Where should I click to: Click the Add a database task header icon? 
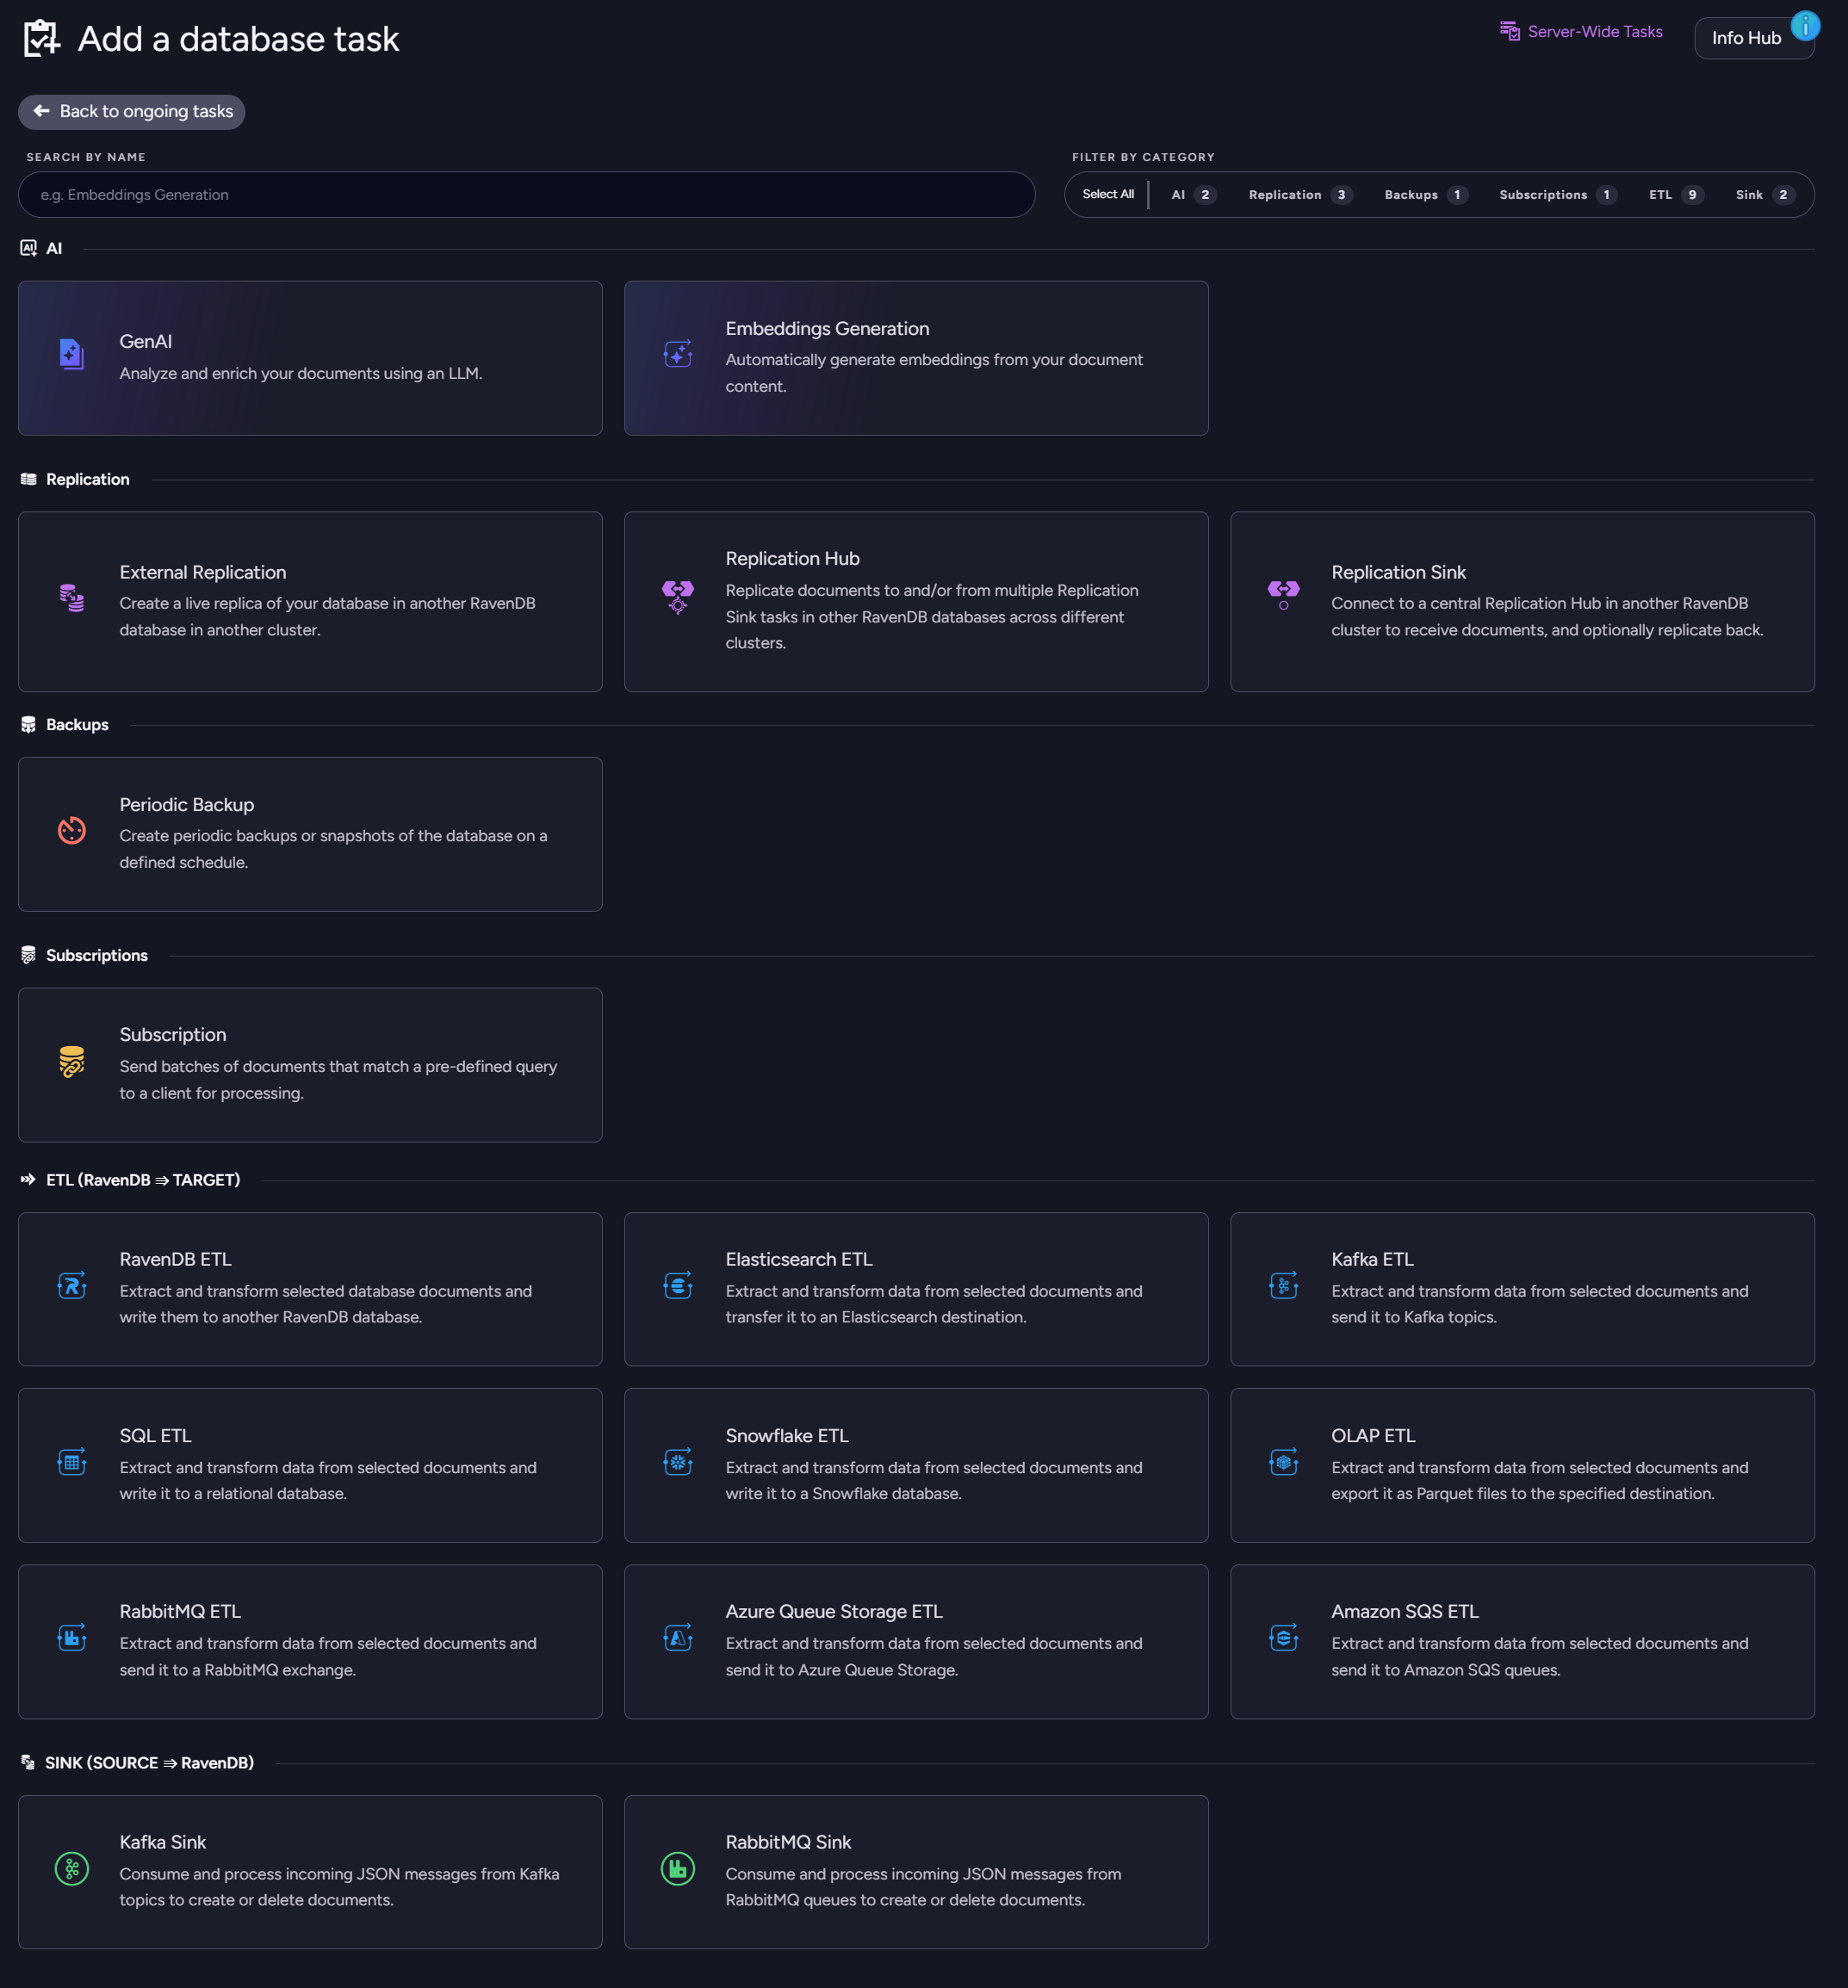41,38
